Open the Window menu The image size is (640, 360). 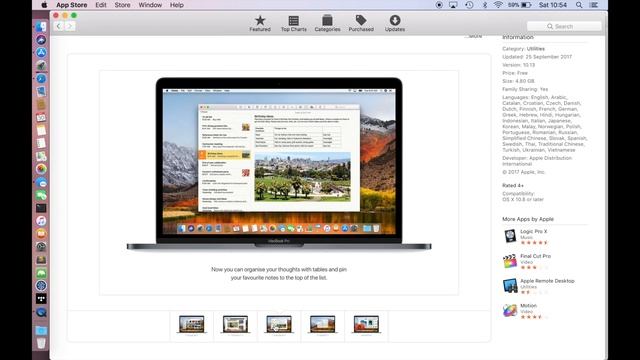tap(150, 5)
